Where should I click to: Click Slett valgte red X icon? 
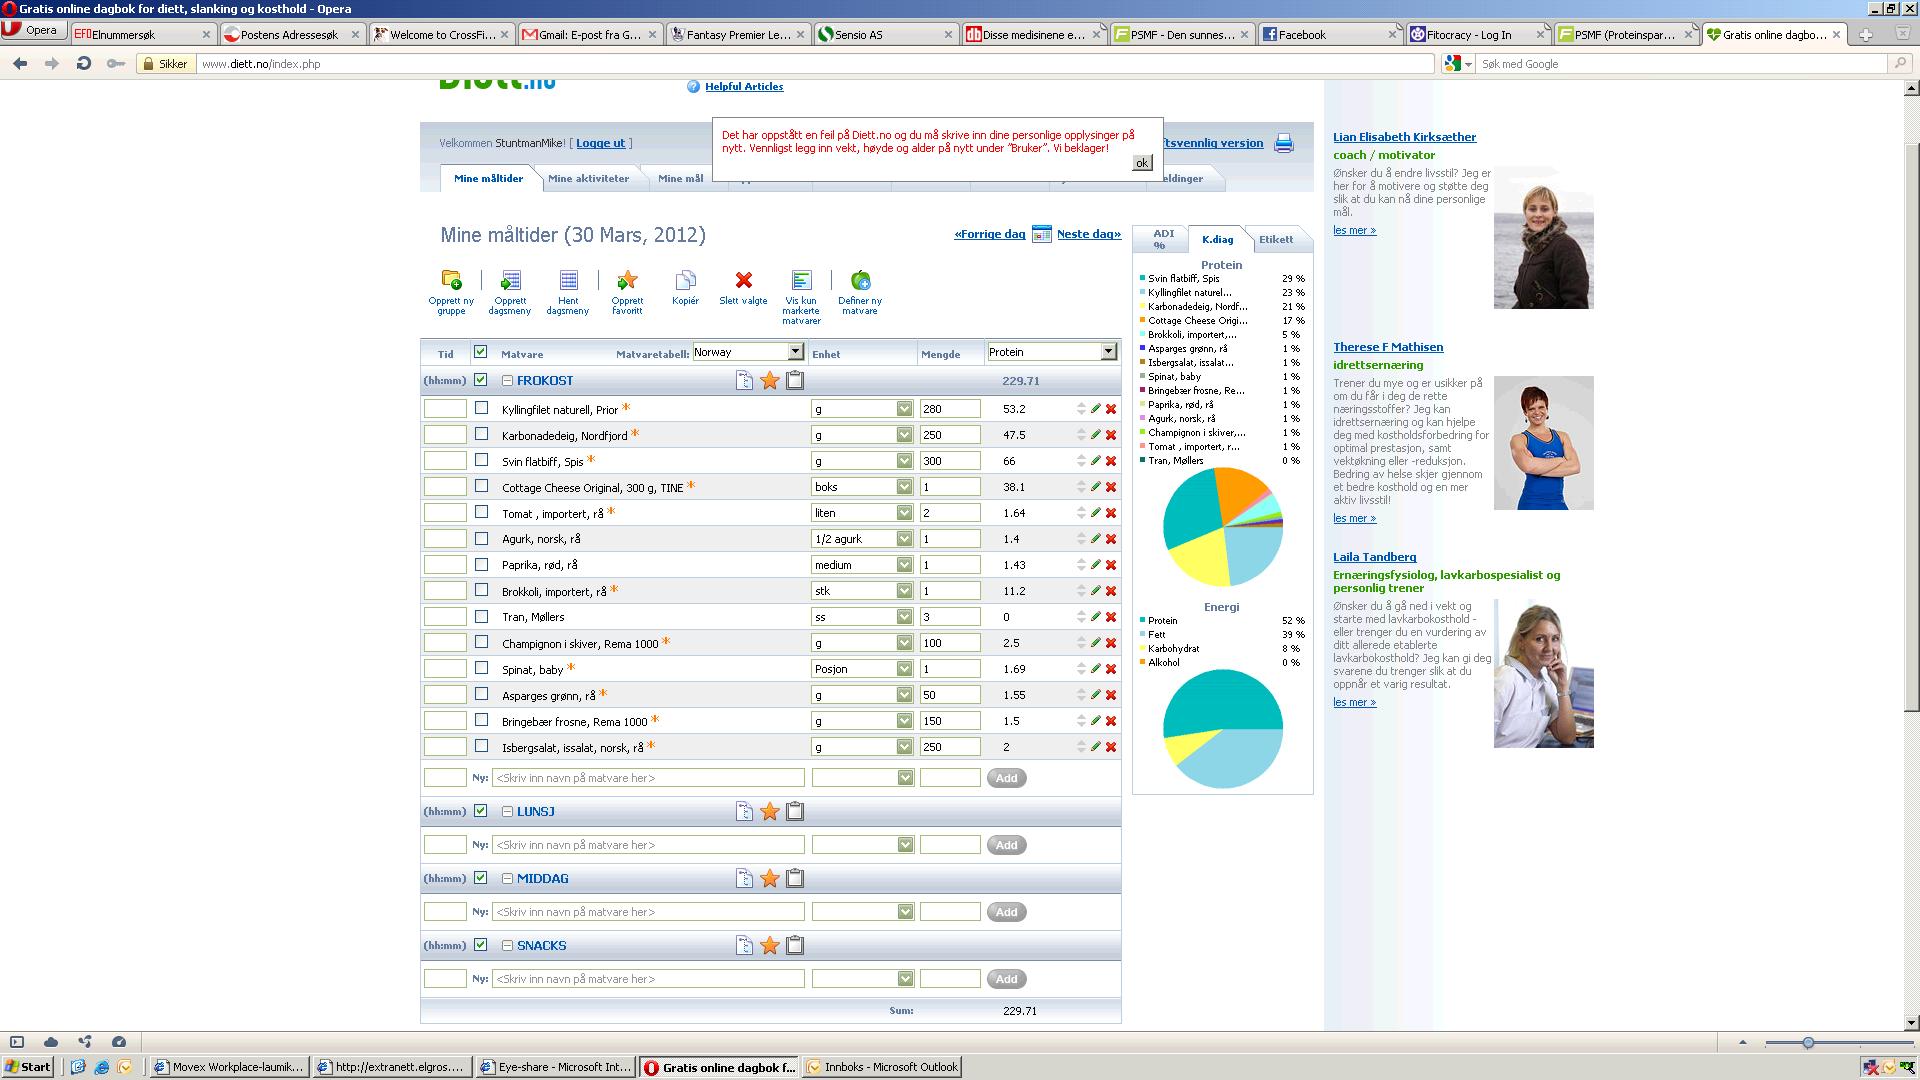tap(743, 280)
